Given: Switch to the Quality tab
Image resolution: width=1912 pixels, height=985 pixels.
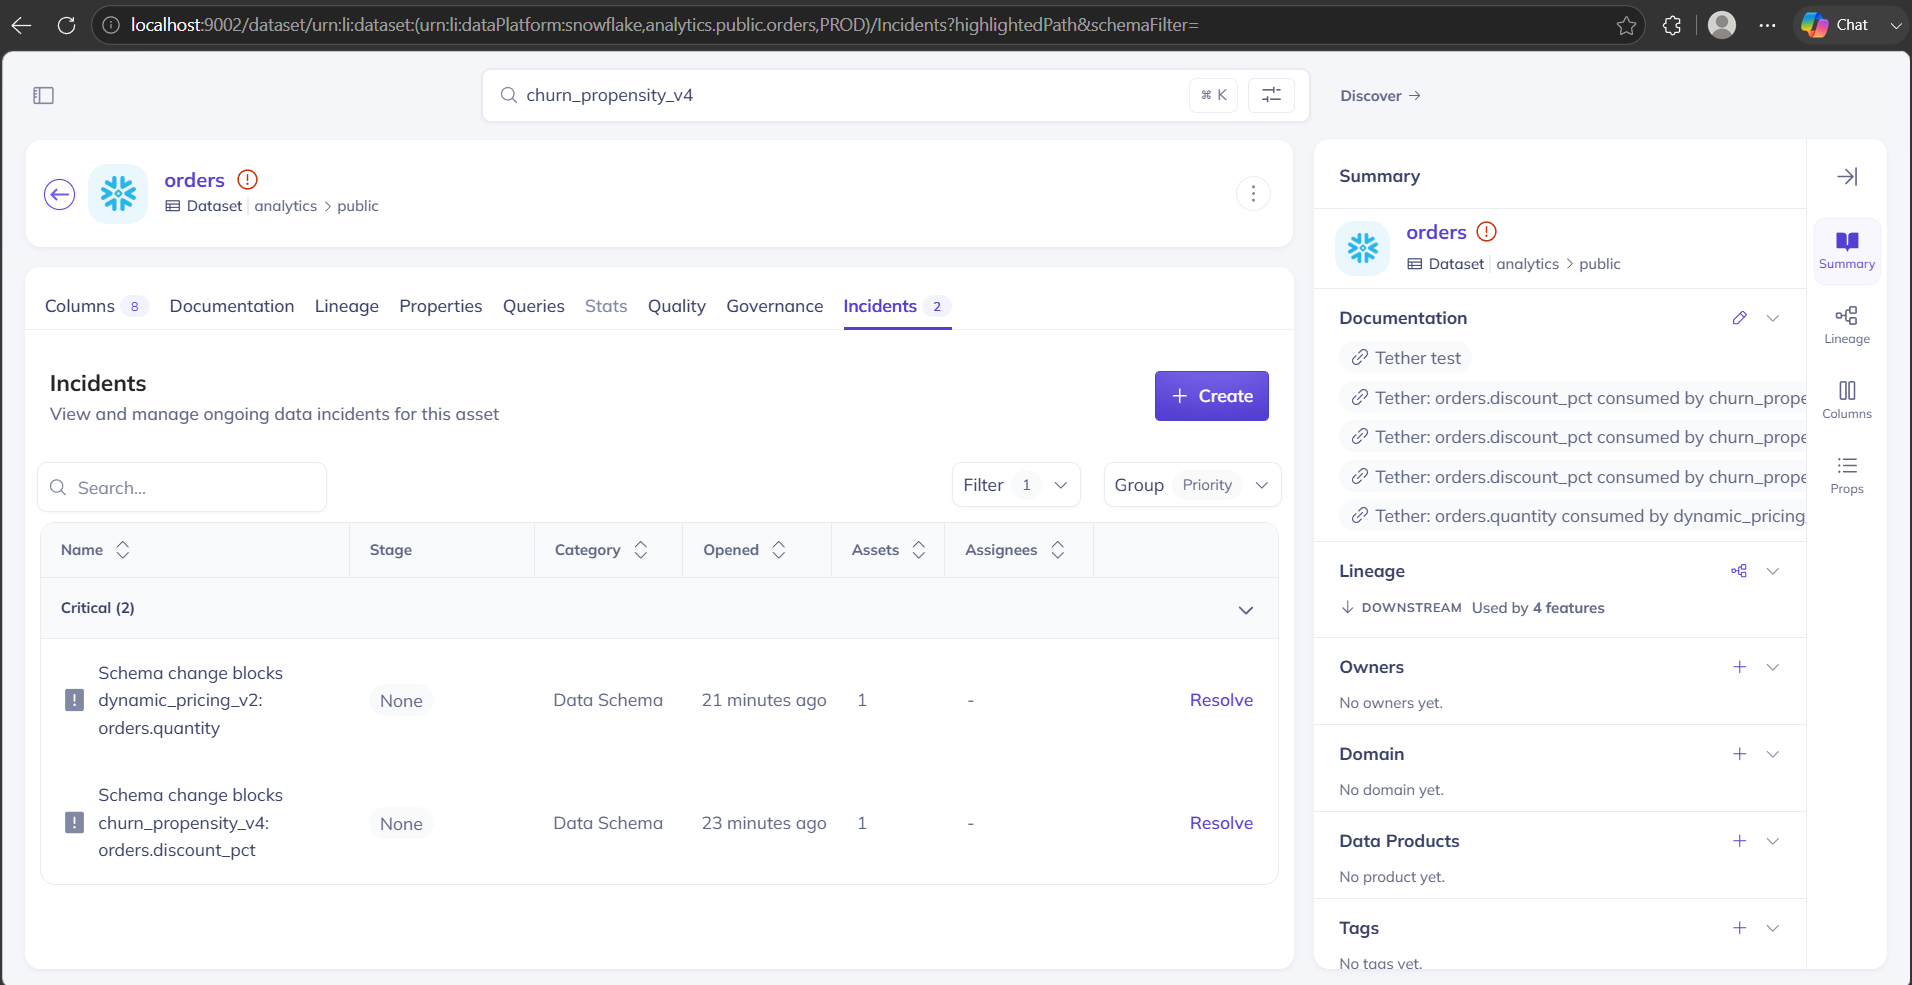Looking at the screenshot, I should (x=677, y=306).
